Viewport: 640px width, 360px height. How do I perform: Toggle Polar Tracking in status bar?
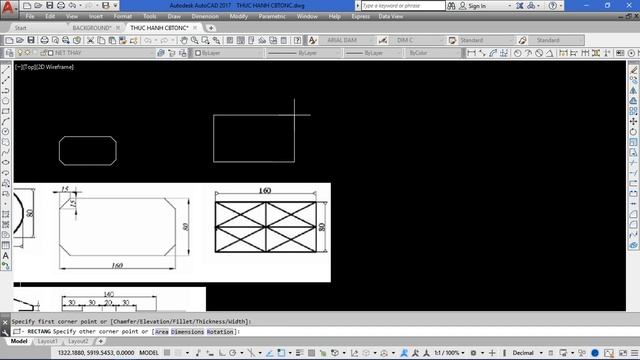(x=233, y=353)
